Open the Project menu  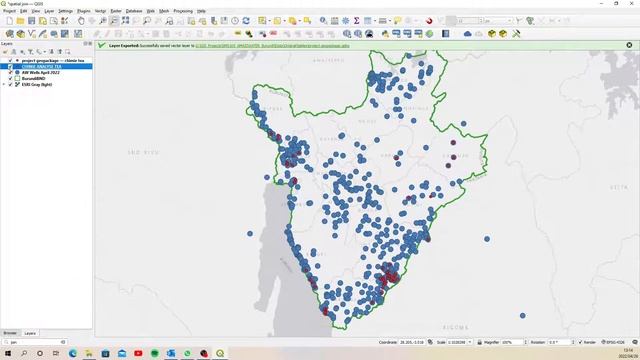9,11
